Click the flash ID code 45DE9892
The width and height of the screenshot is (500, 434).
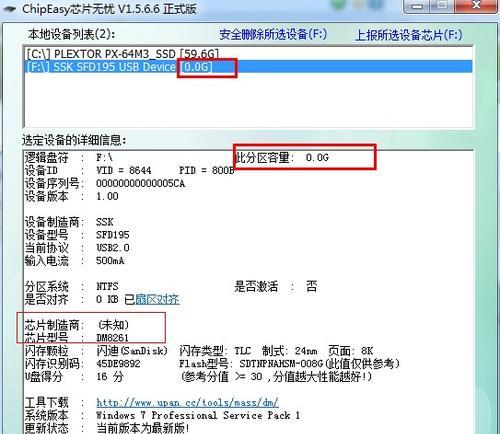click(118, 364)
